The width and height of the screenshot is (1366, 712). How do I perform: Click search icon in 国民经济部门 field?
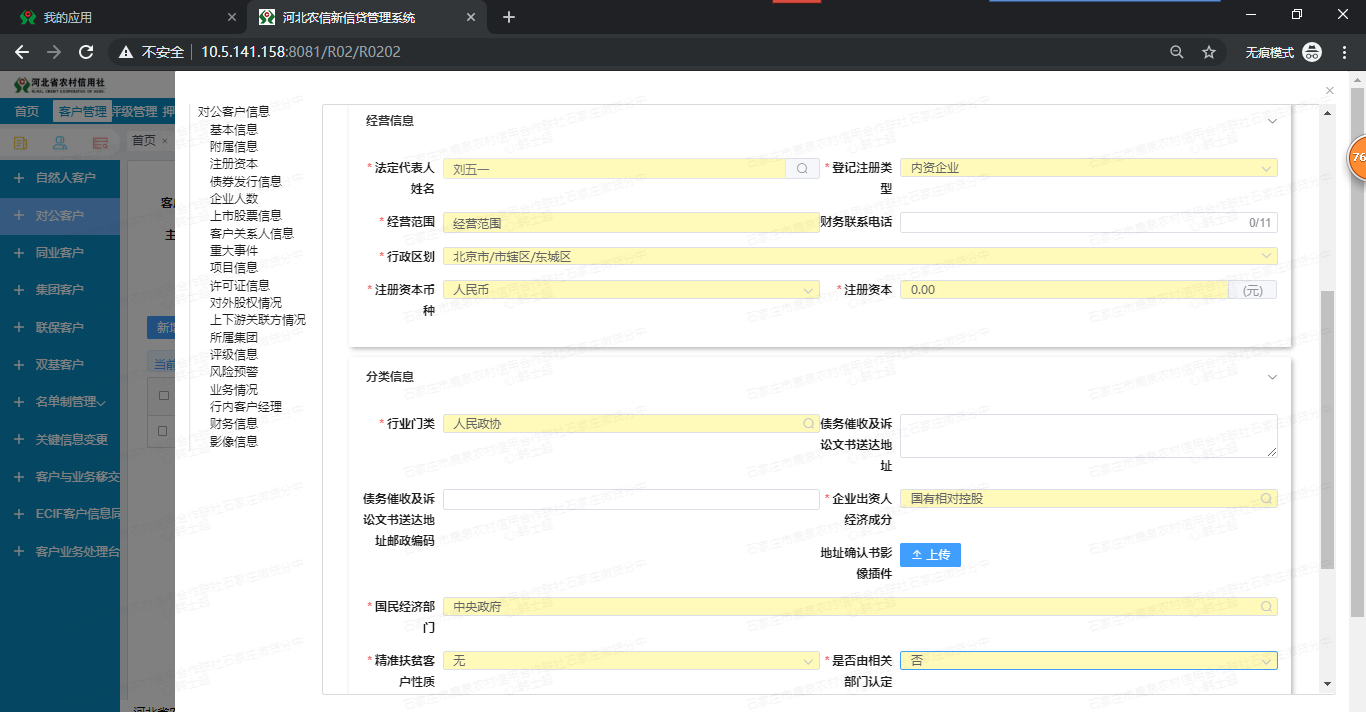(1266, 607)
